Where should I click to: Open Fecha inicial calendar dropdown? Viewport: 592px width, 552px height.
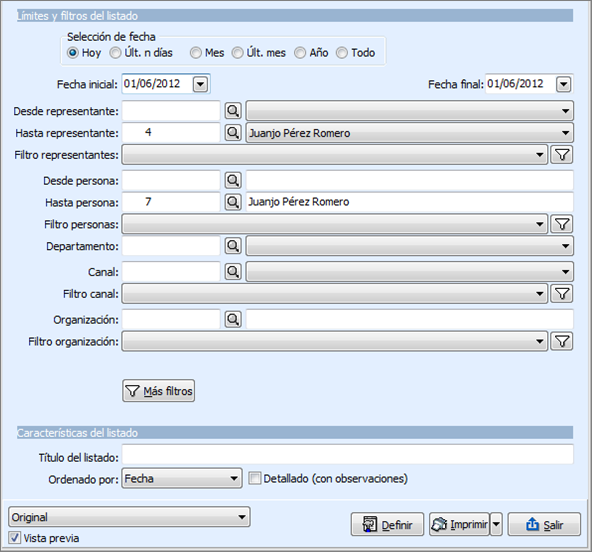click(x=200, y=84)
